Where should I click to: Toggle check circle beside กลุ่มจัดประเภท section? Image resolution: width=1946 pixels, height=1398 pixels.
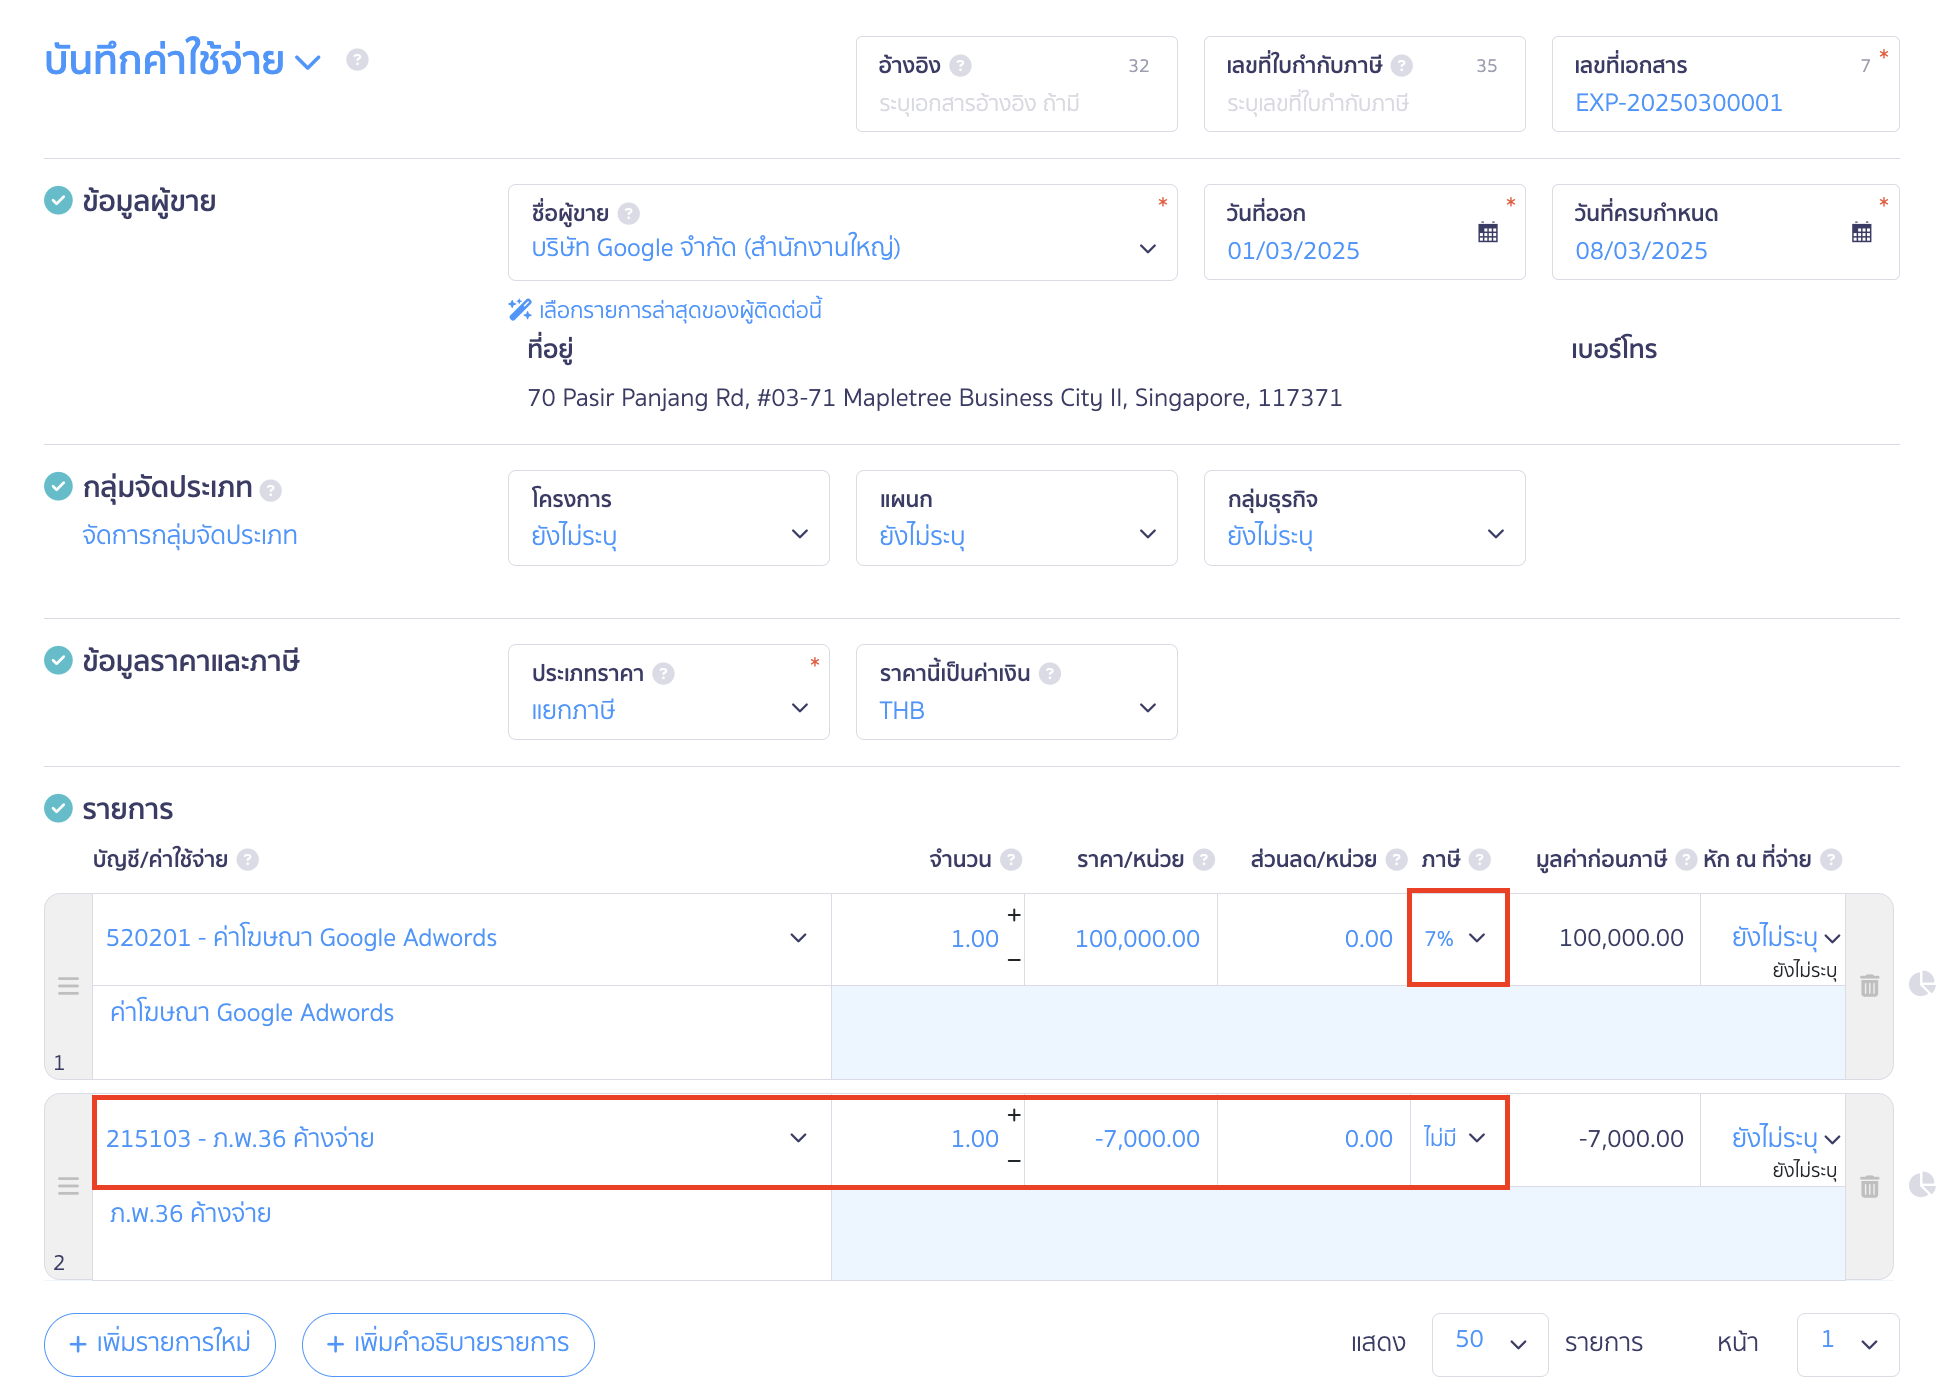click(x=58, y=487)
